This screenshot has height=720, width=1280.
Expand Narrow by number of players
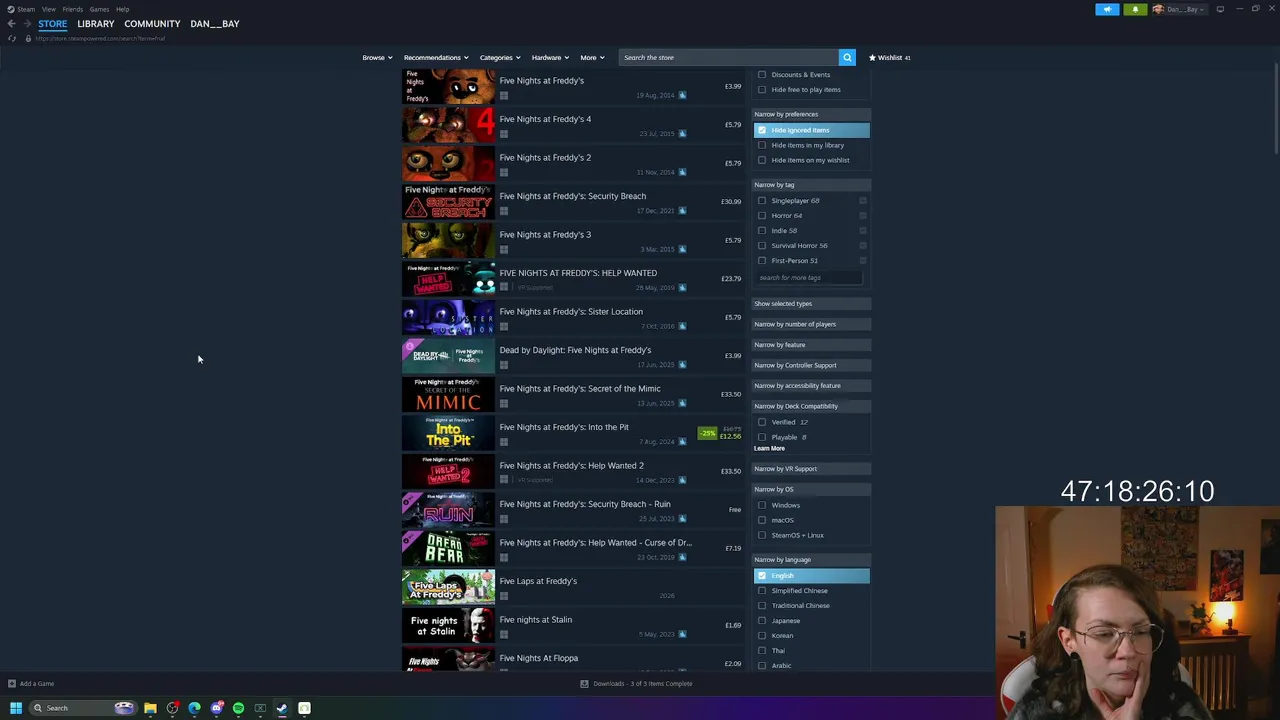click(x=811, y=324)
